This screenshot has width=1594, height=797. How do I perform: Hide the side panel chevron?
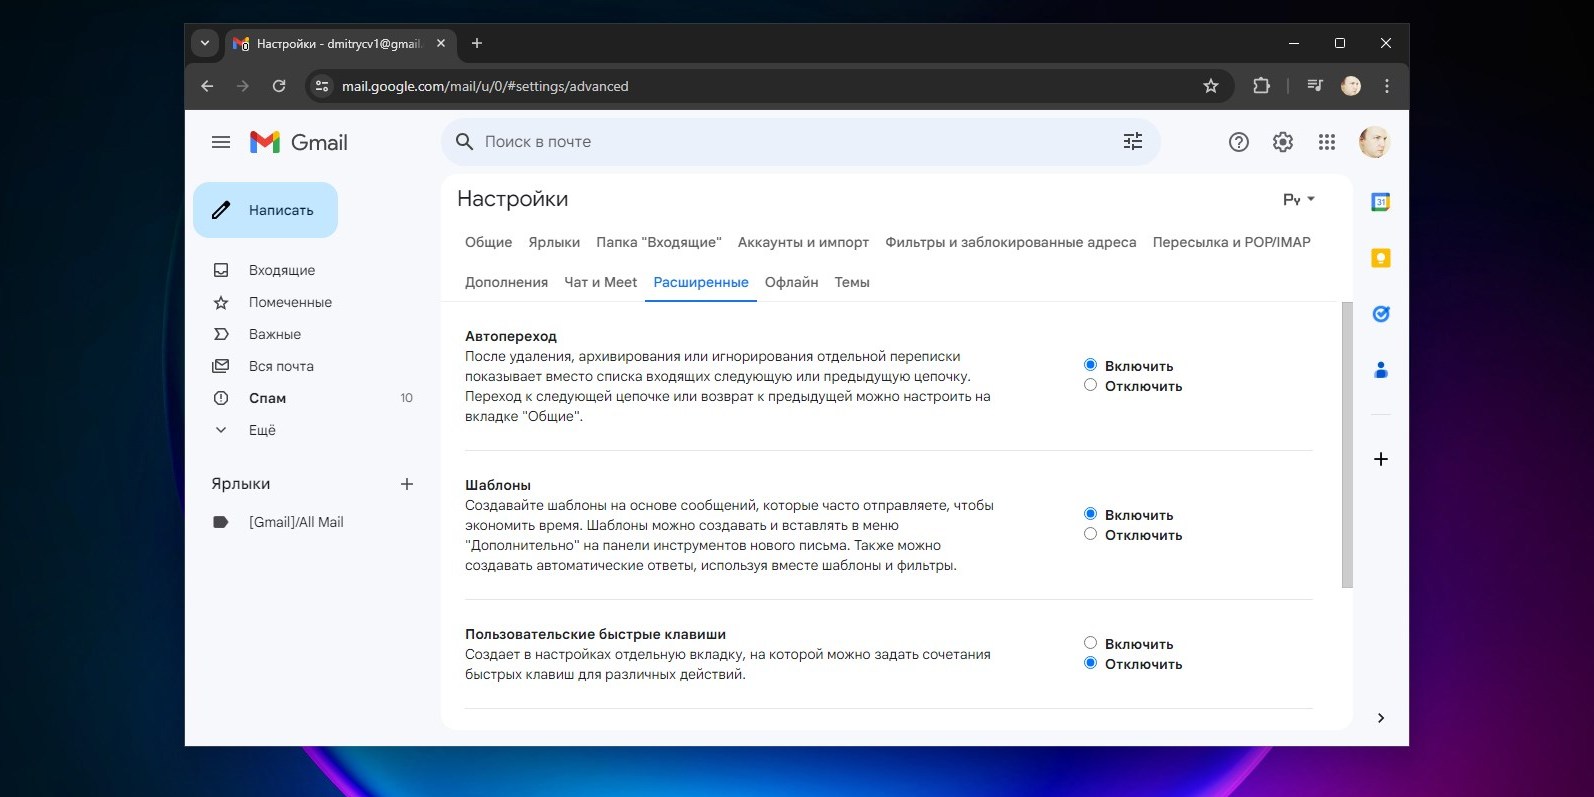point(1381,718)
